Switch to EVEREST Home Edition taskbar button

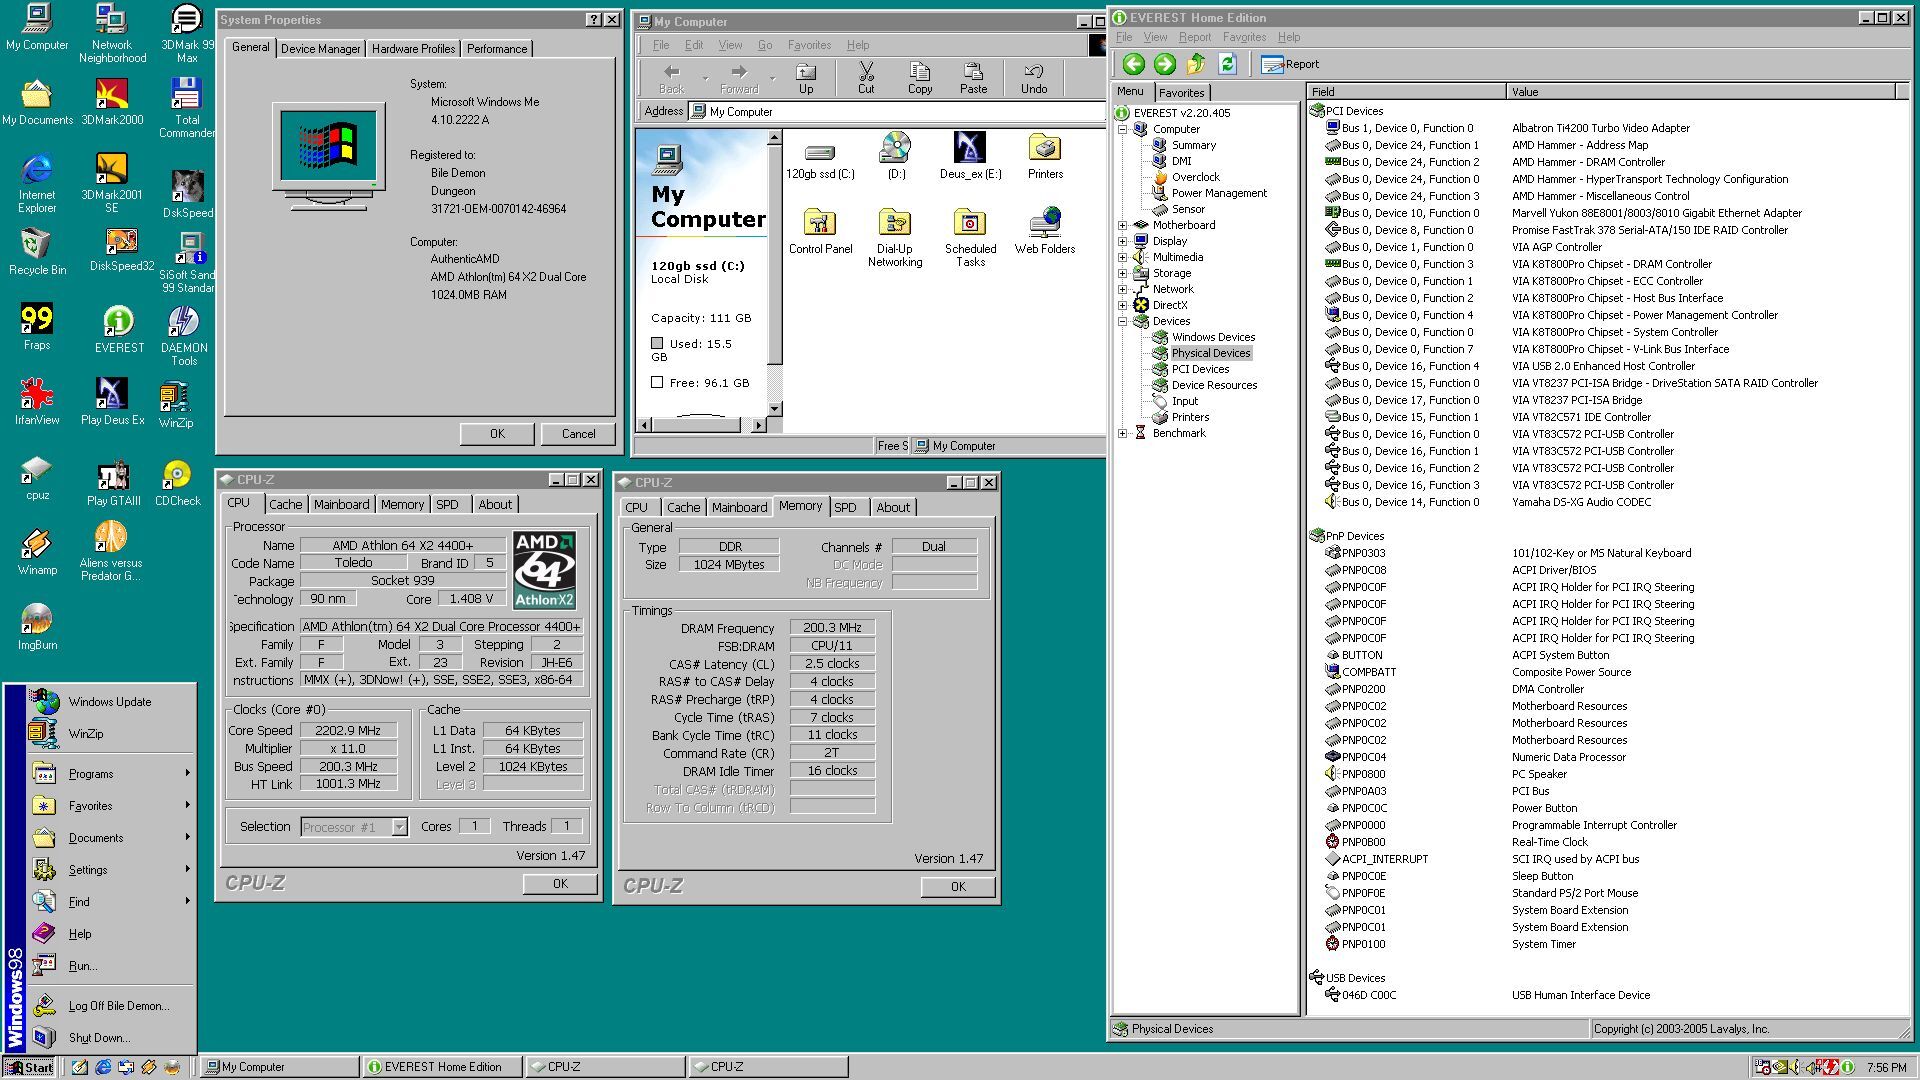tap(442, 1067)
